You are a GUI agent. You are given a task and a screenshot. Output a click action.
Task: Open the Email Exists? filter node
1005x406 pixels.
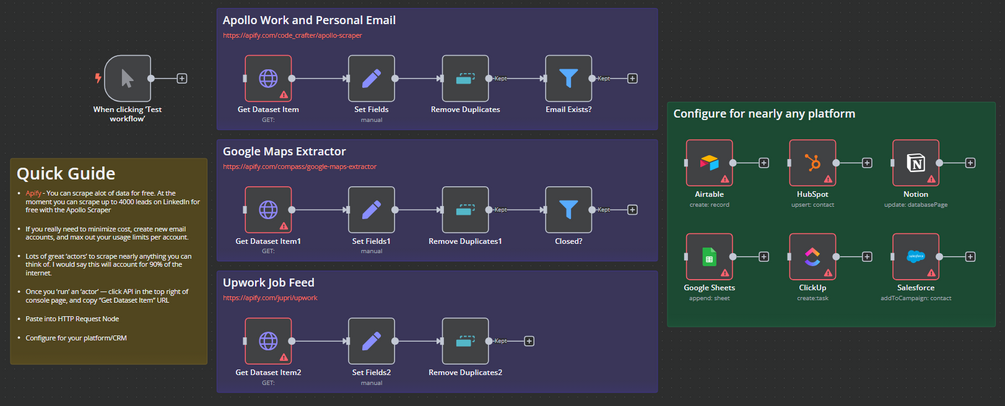click(x=569, y=78)
